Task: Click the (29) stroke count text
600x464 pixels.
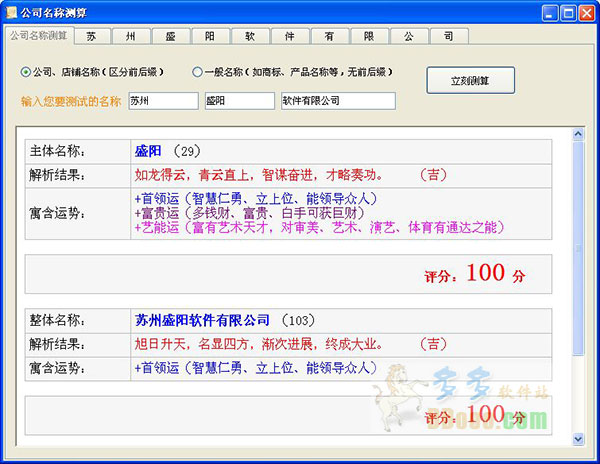Action: pos(187,151)
